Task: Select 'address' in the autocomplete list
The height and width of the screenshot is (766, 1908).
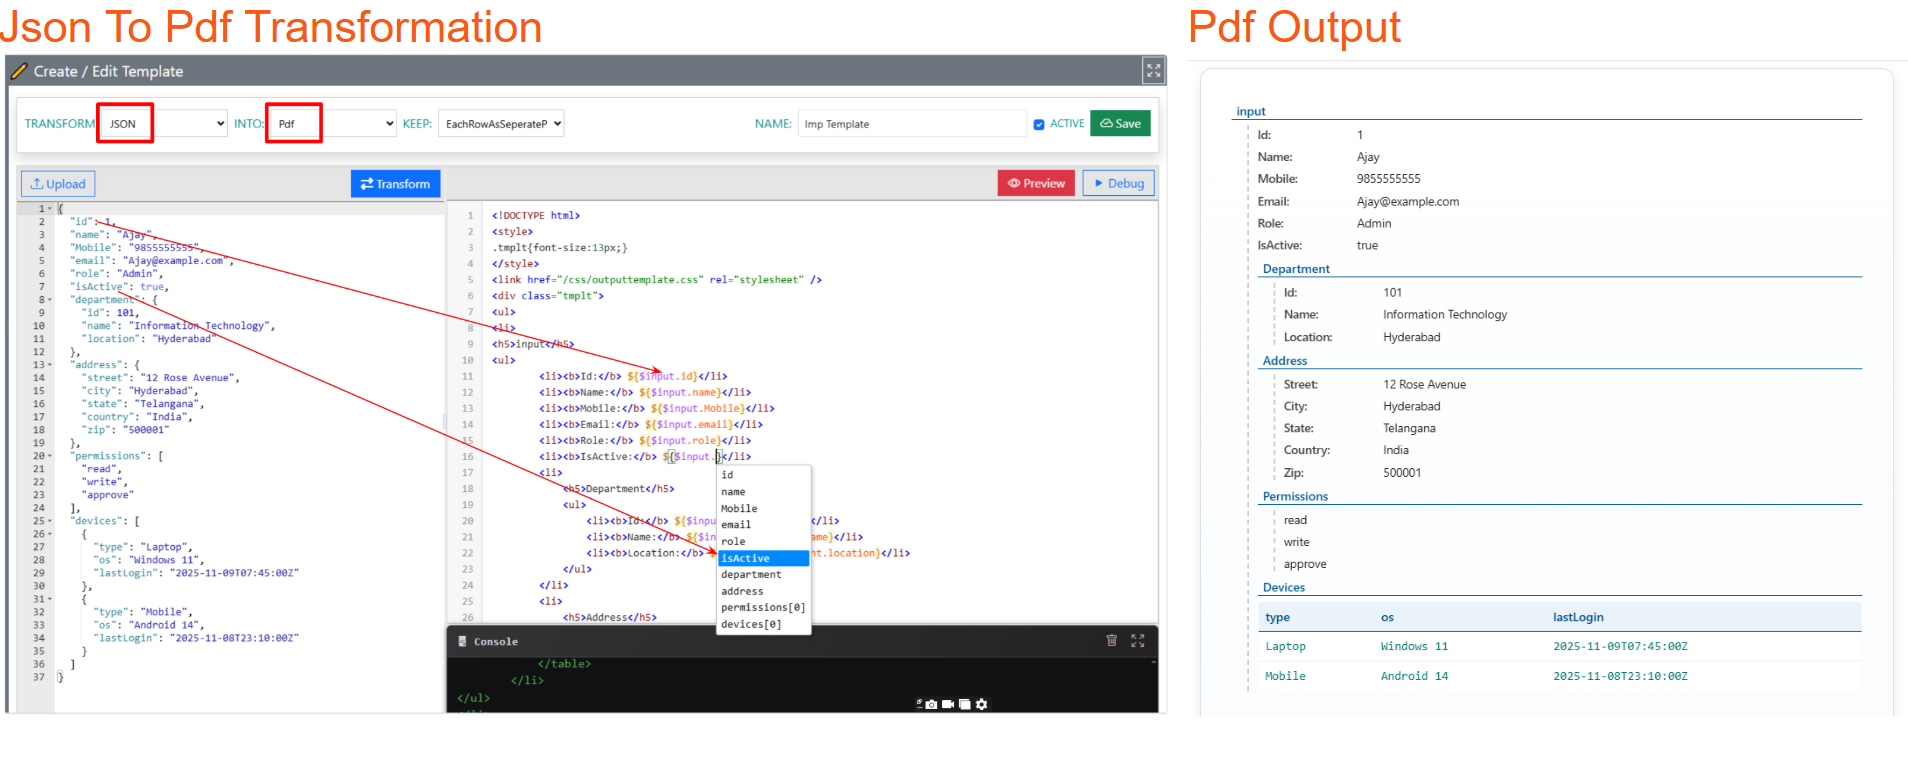Action: tap(764, 591)
